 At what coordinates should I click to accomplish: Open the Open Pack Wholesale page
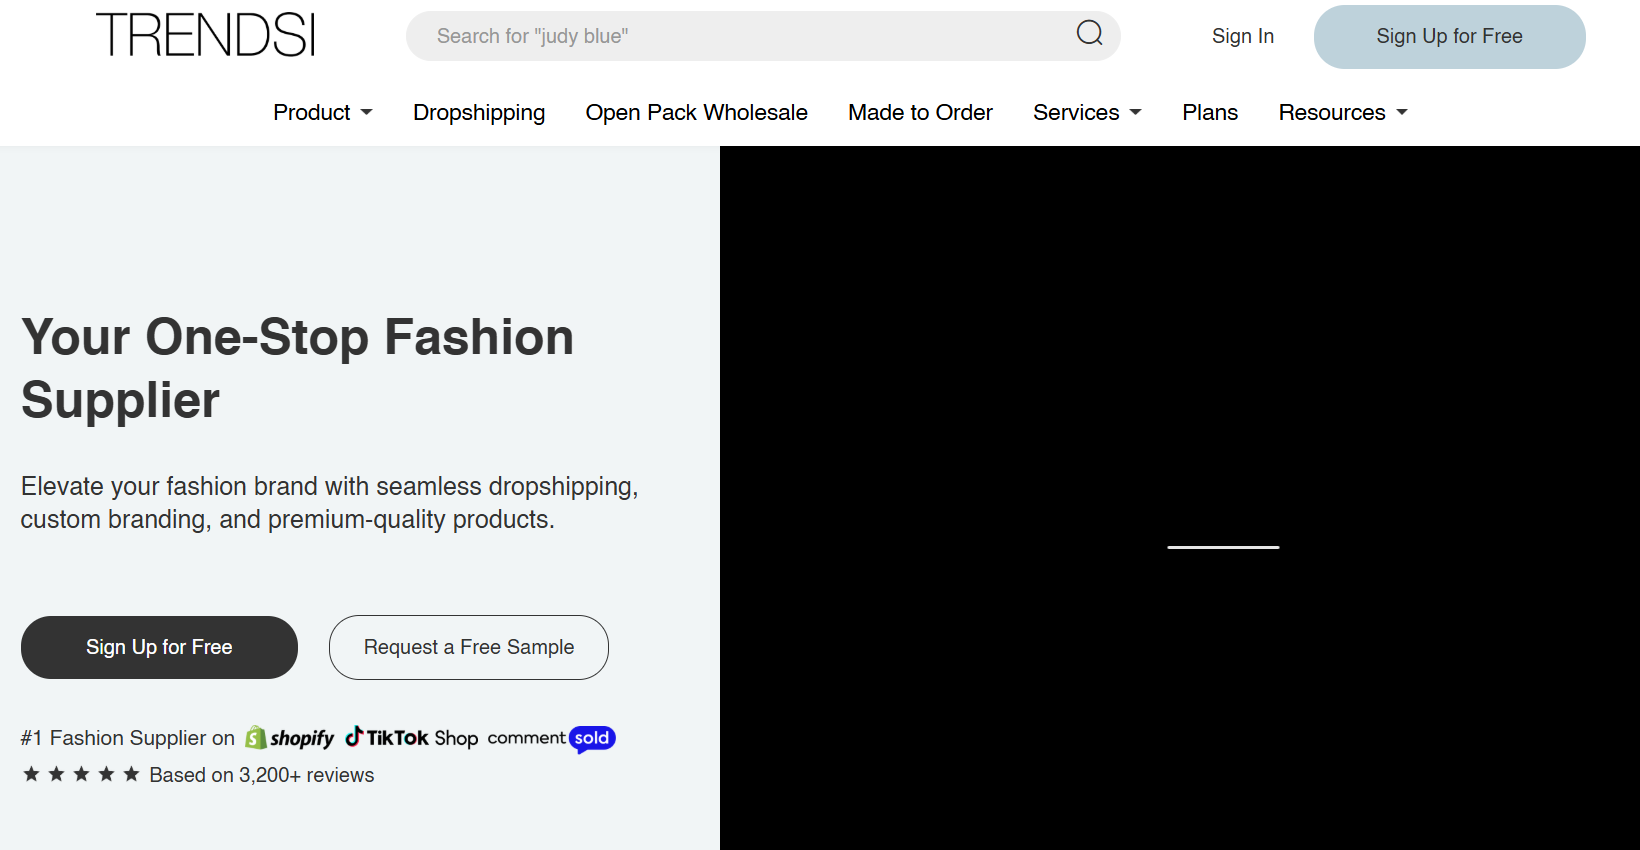[x=696, y=112]
